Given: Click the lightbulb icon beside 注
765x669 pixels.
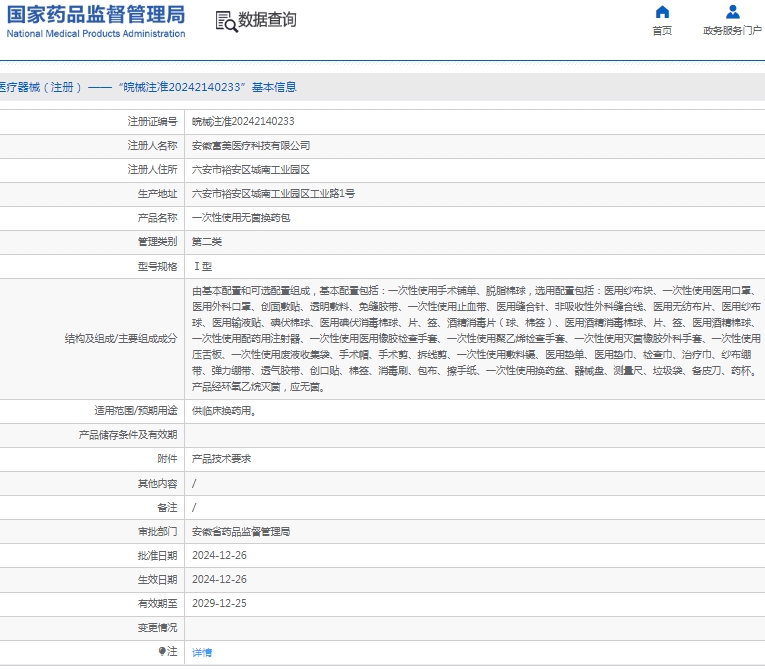Looking at the screenshot, I should click(x=162, y=651).
